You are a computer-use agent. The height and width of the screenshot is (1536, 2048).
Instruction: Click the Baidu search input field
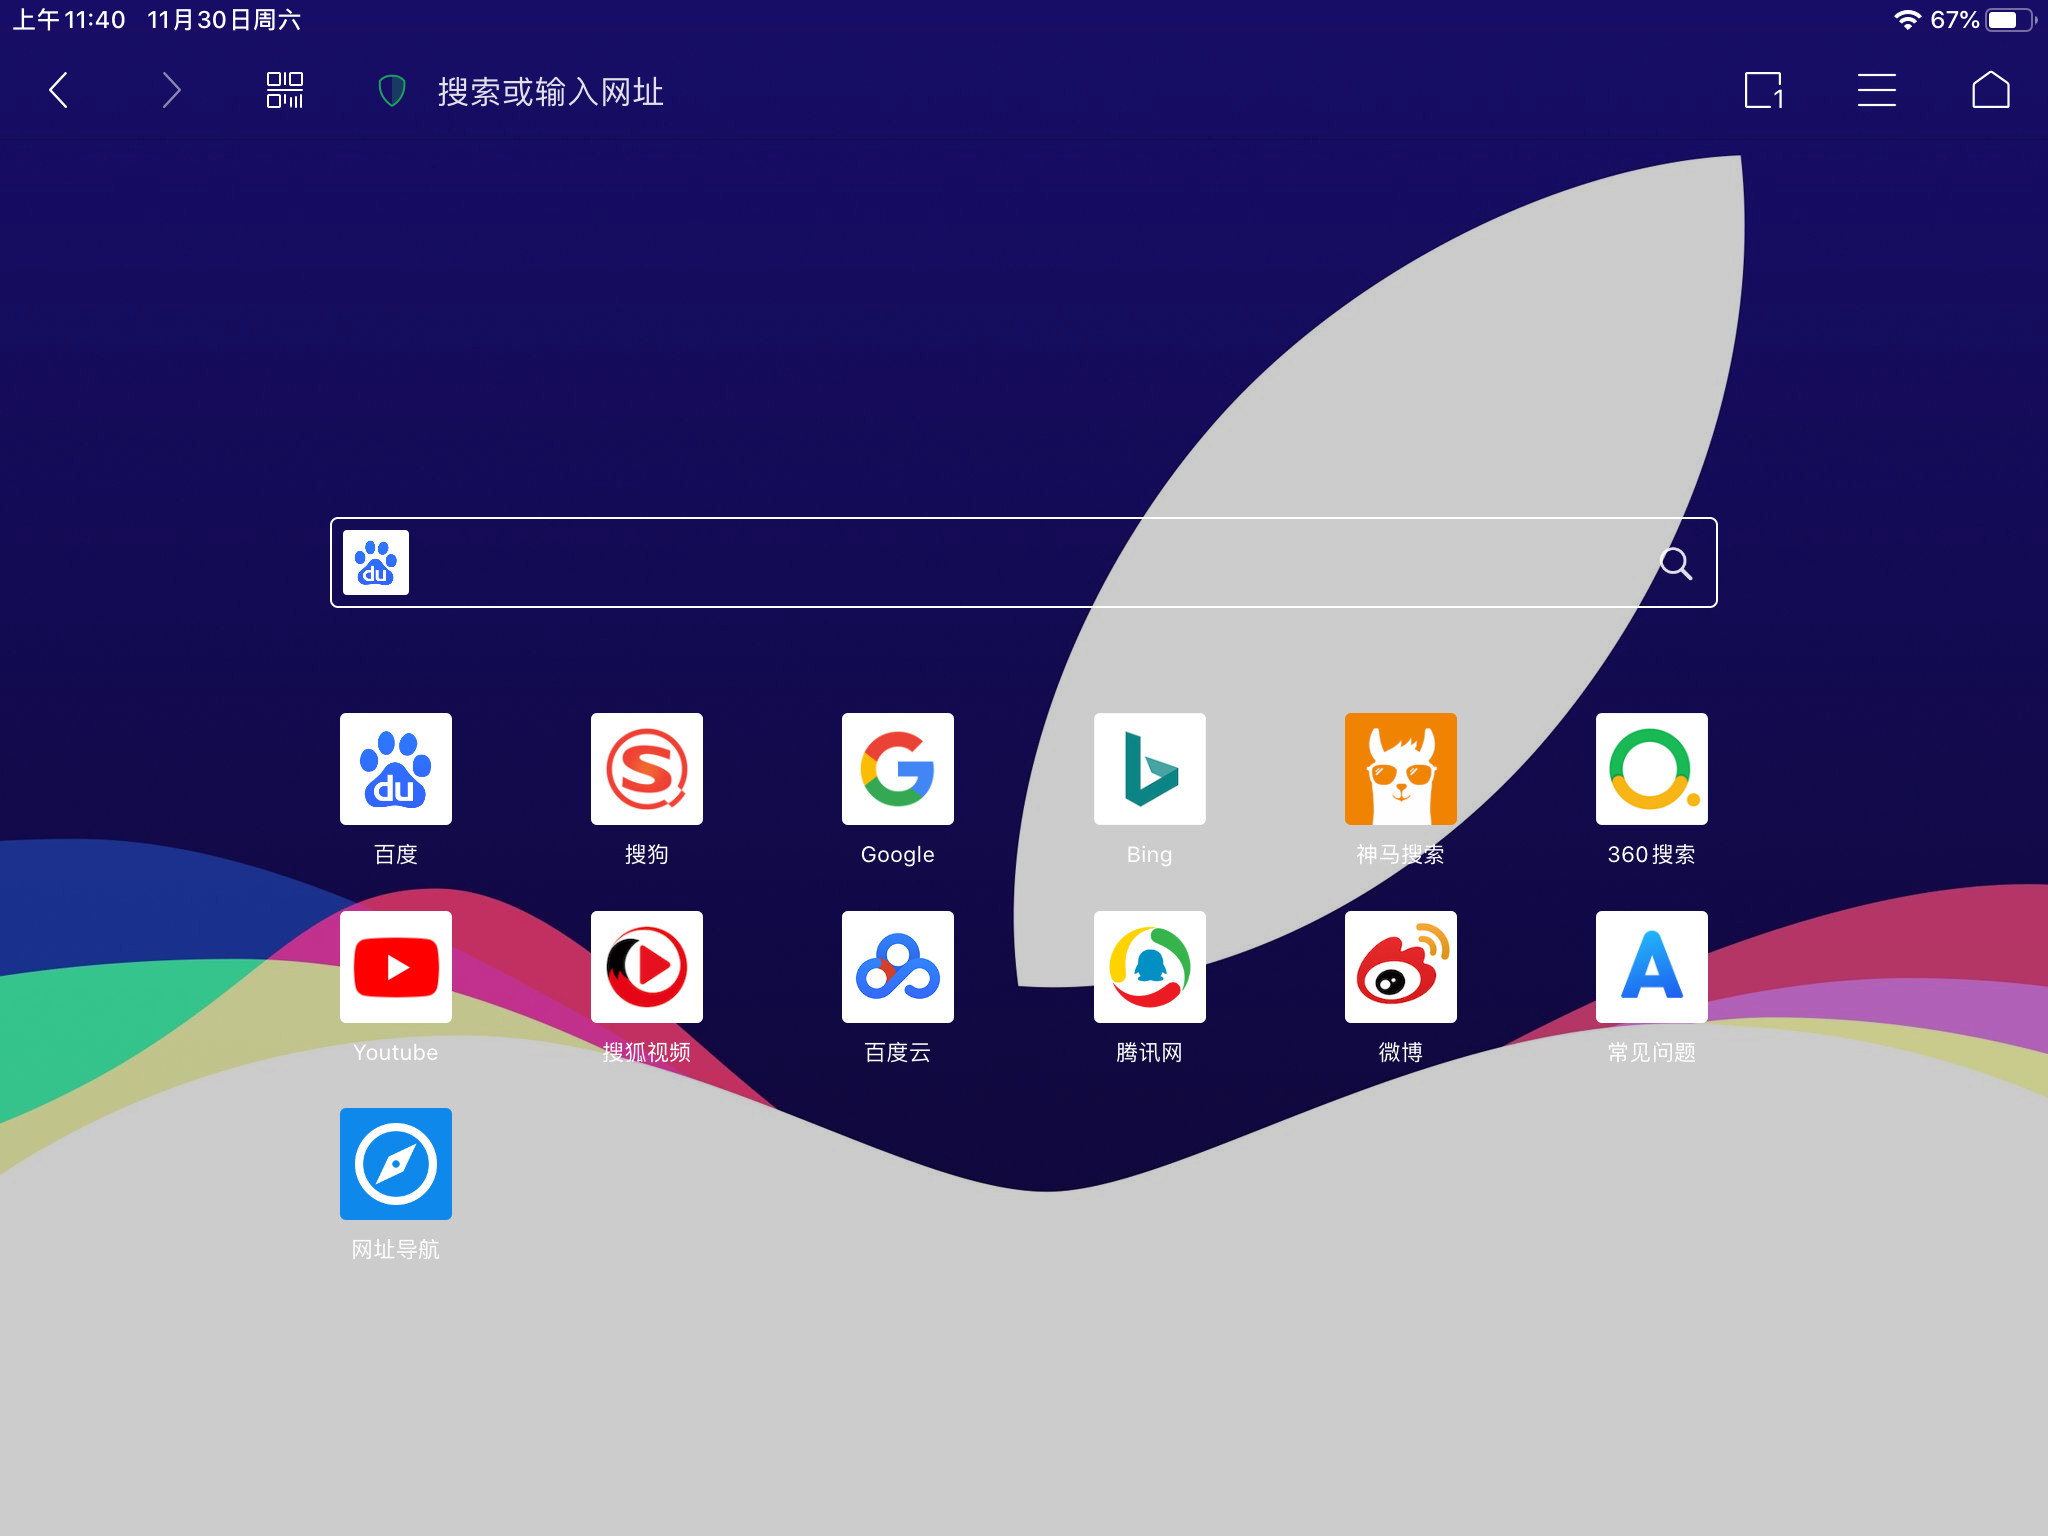1022,566
